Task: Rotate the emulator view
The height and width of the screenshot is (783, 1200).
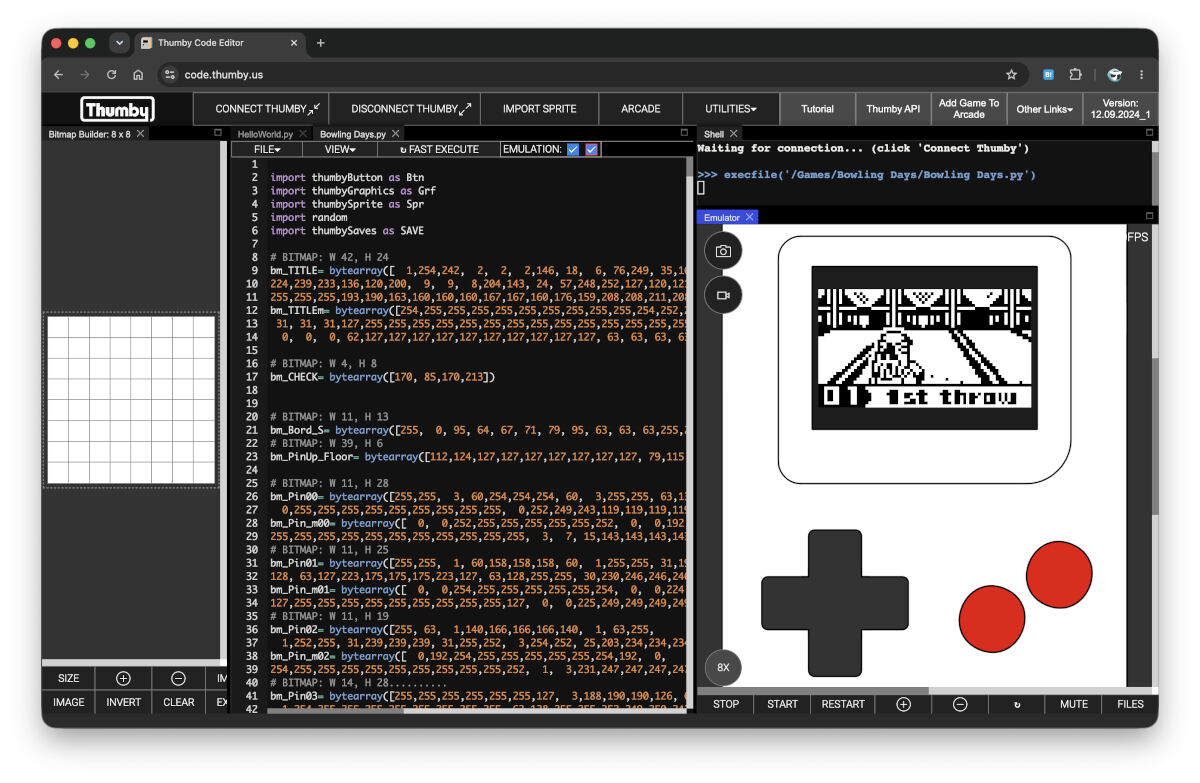Action: pyautogui.click(x=1017, y=704)
